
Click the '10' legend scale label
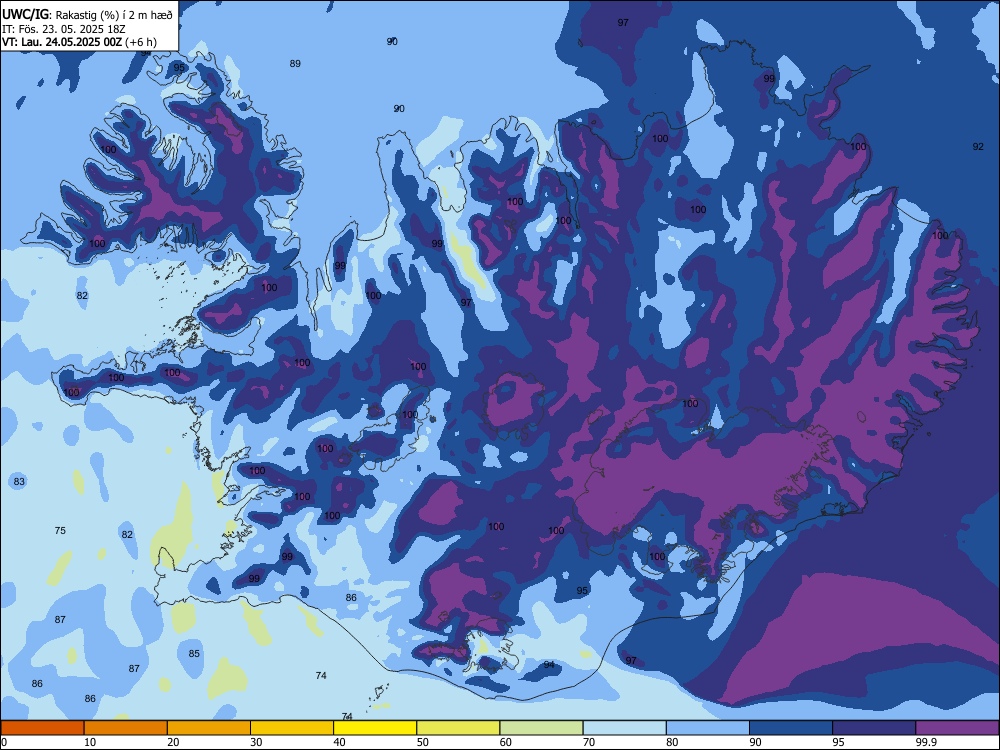pos(90,742)
